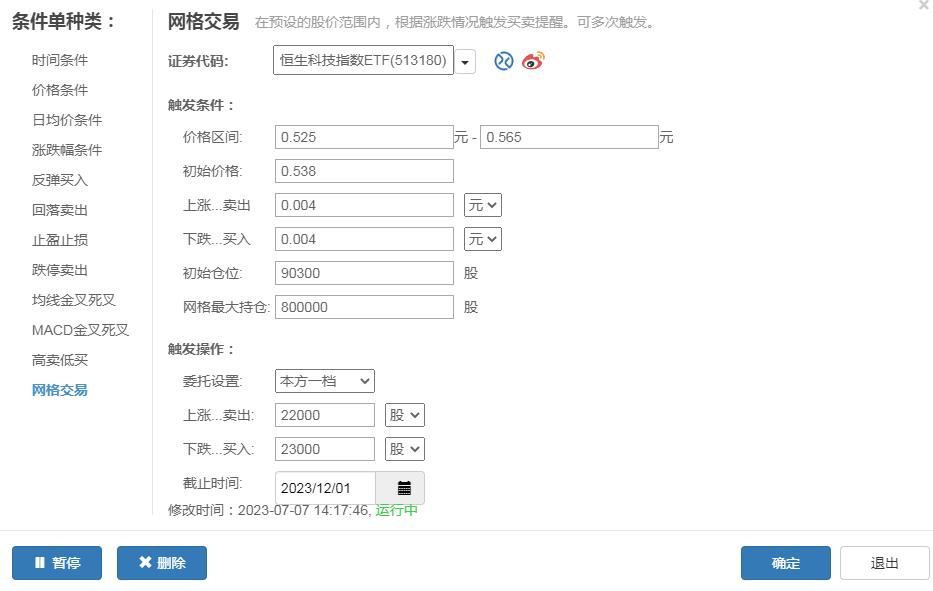Open the calendar picker for 截止时间
This screenshot has width=933, height=591.
pyautogui.click(x=404, y=489)
